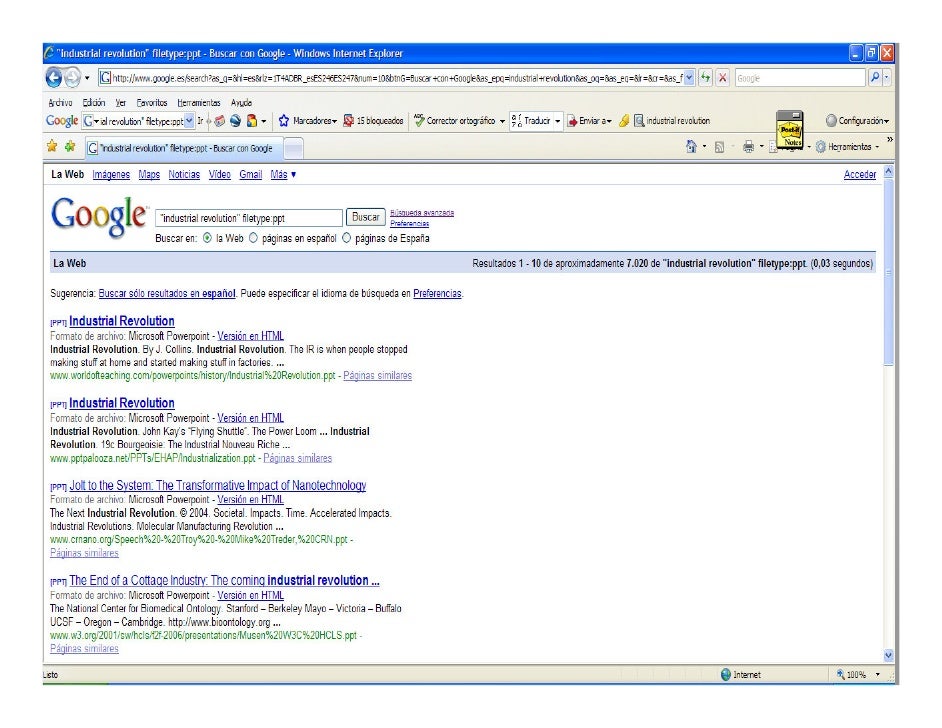942x728 pixels.
Task: Click the browser address bar URL
Action: pyautogui.click(x=397, y=78)
